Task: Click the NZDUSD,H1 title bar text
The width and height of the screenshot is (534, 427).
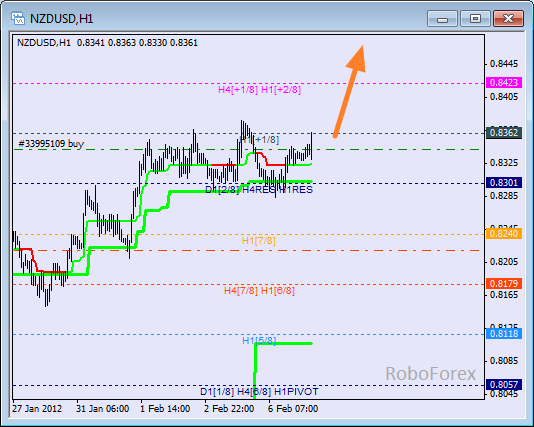Action: 62,19
